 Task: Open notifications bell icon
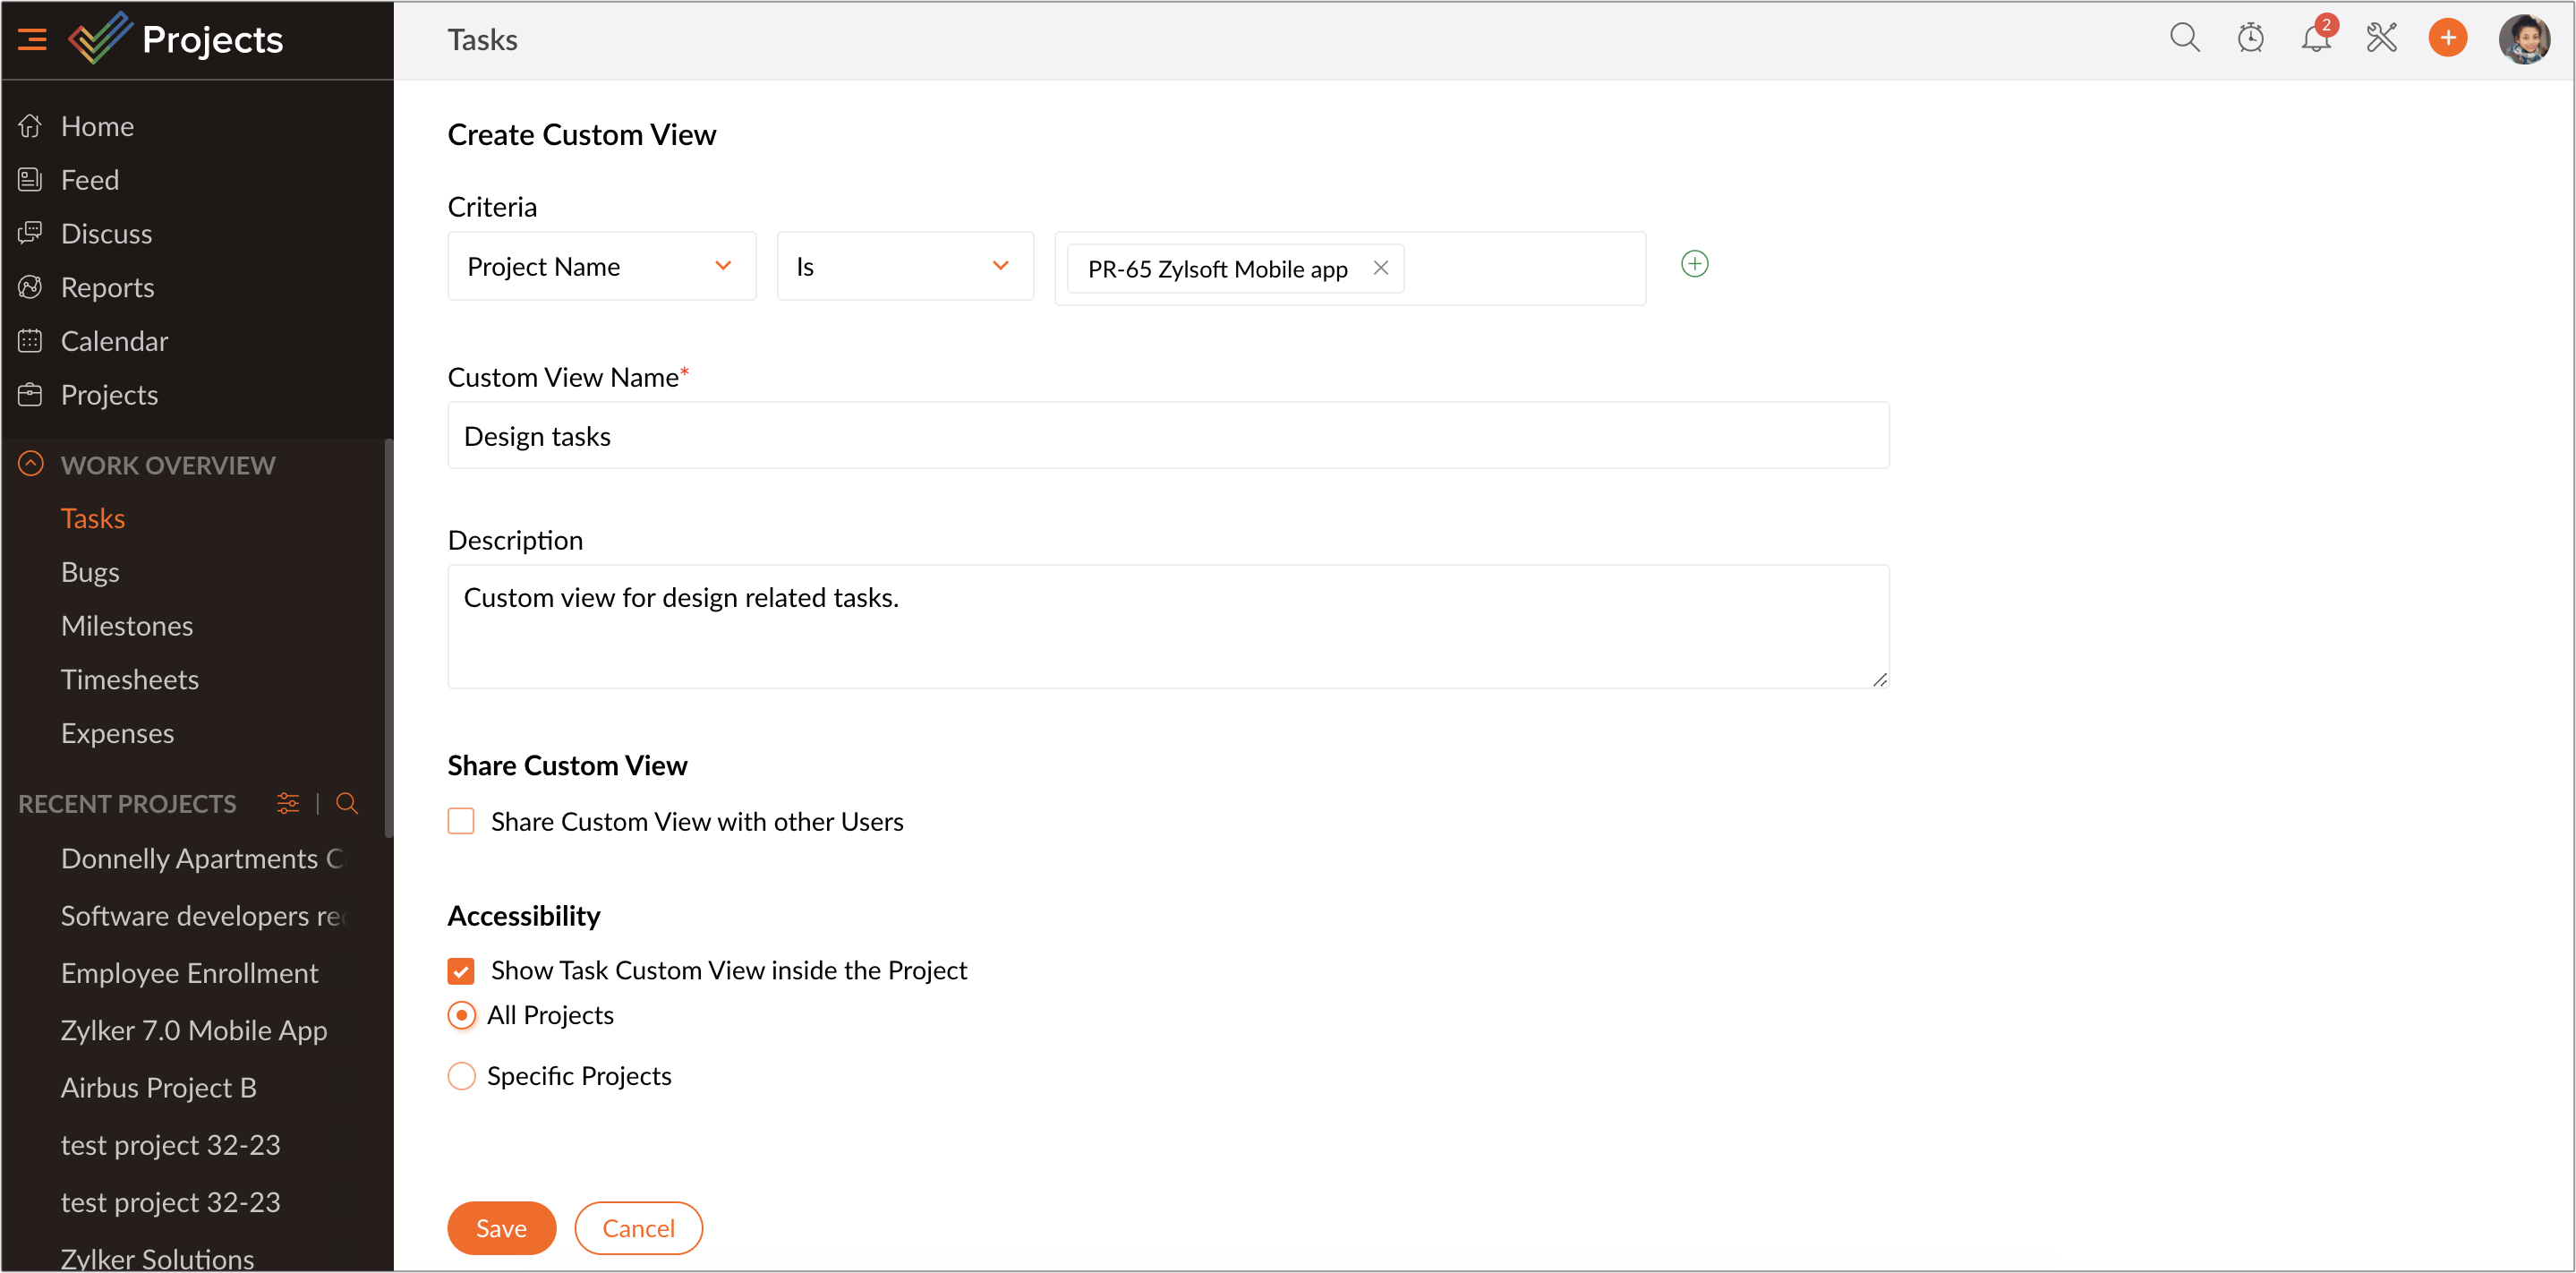tap(2315, 38)
